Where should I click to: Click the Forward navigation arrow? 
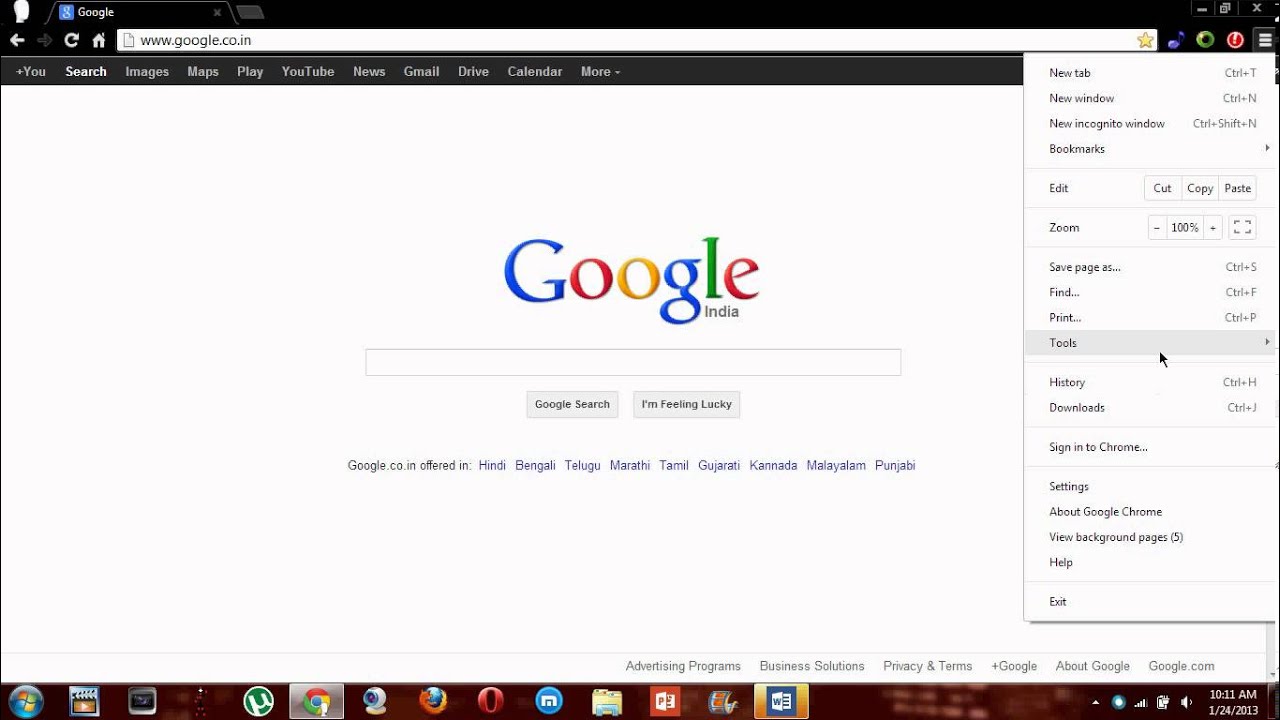tap(44, 40)
